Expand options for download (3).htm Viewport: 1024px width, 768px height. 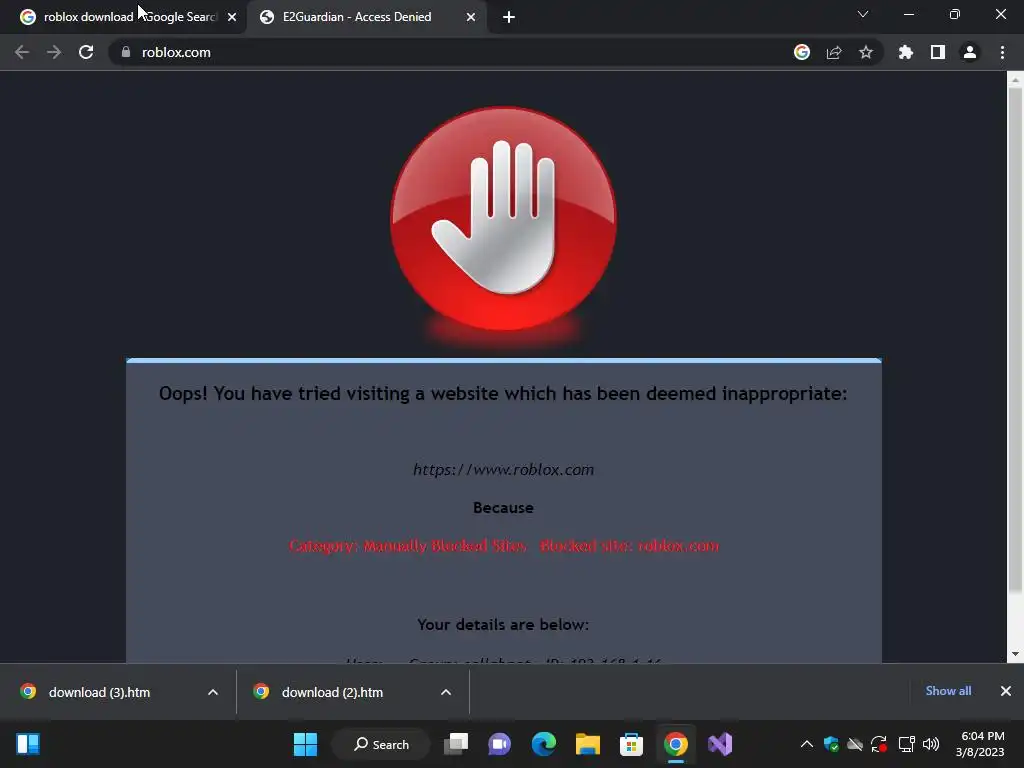point(213,692)
